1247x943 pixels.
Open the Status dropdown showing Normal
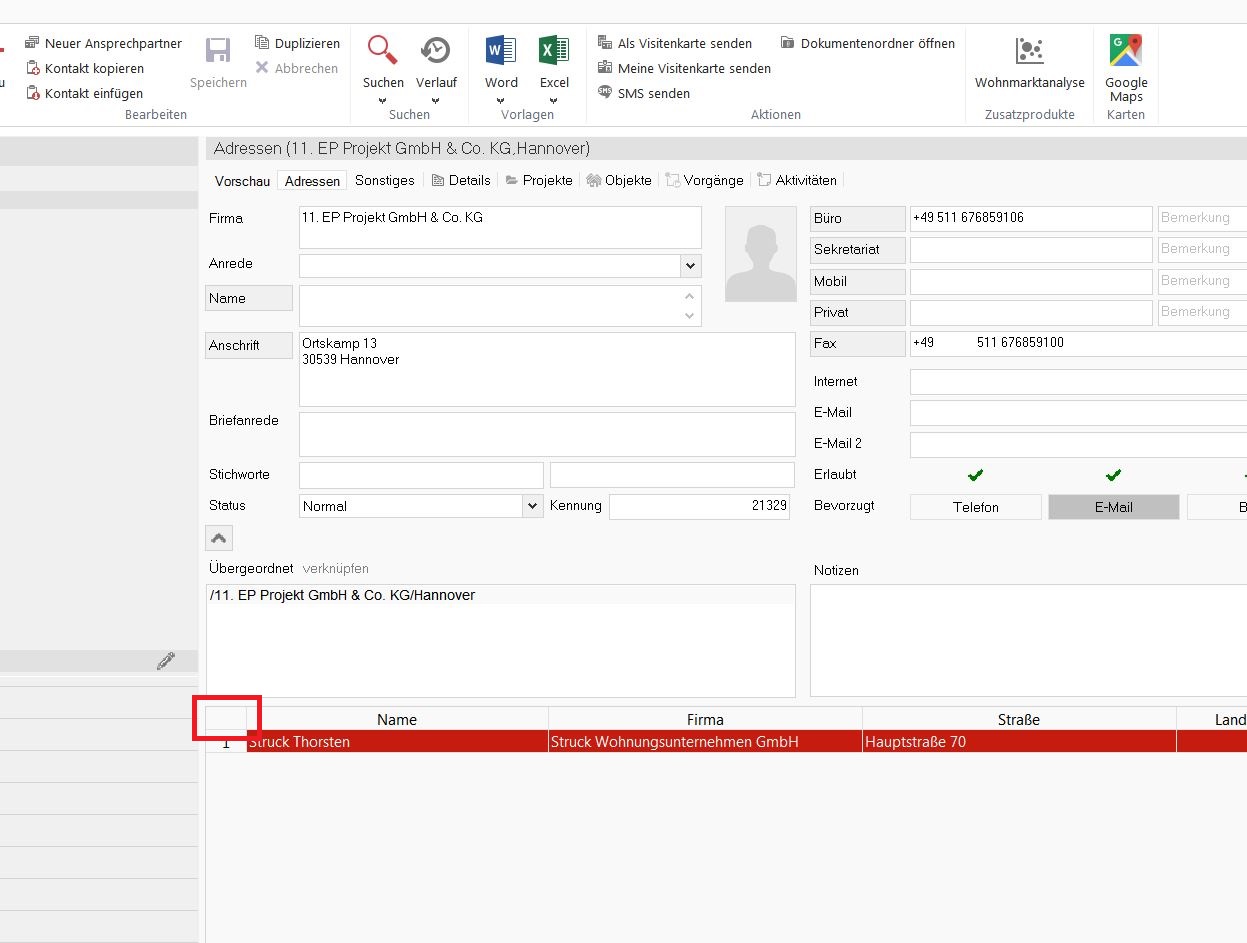532,506
